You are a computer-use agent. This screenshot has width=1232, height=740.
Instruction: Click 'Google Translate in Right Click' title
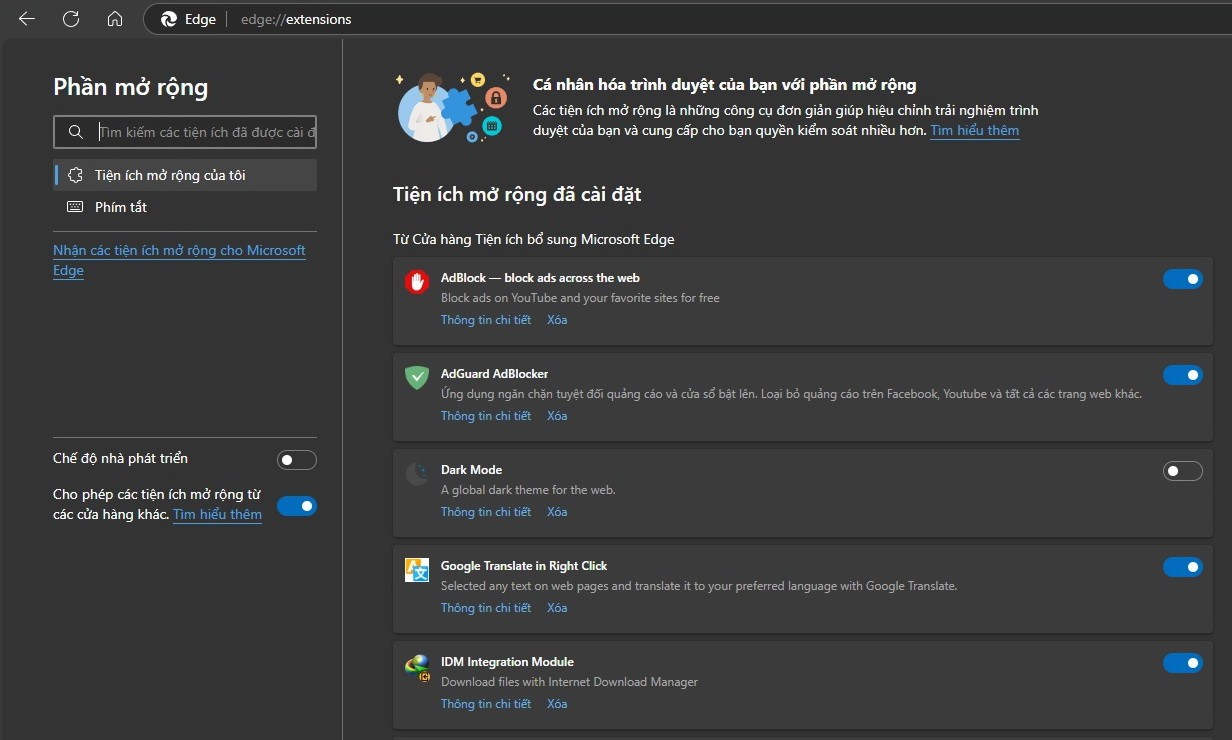click(x=524, y=566)
